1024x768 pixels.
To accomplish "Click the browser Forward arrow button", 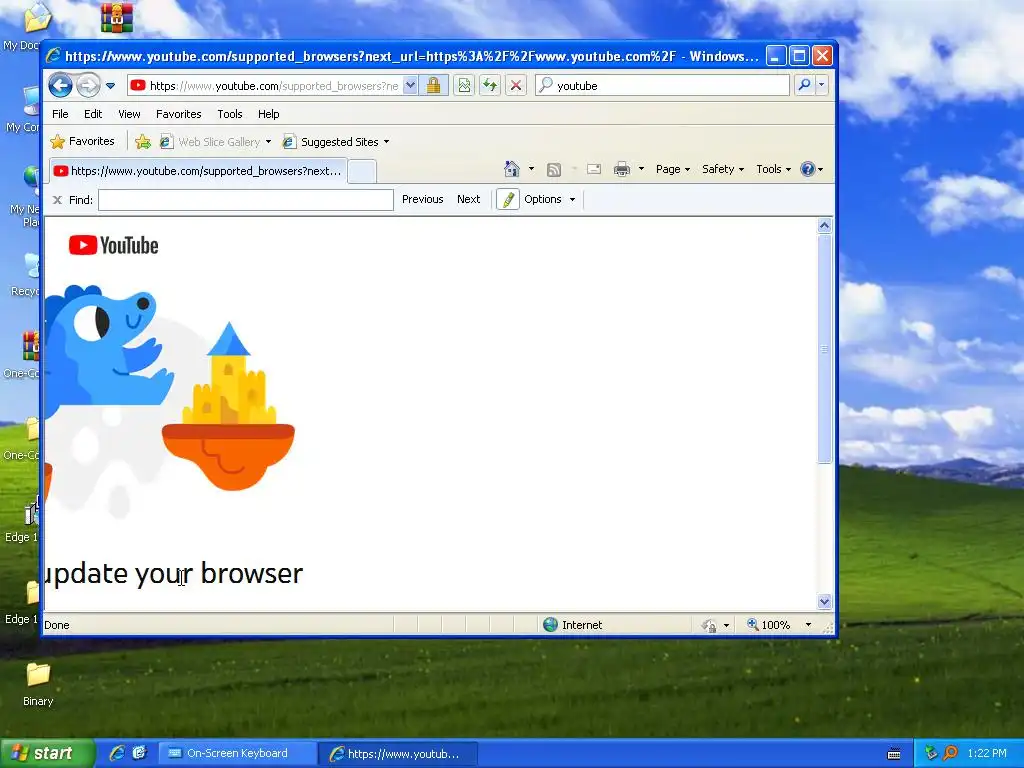I will coord(88,86).
